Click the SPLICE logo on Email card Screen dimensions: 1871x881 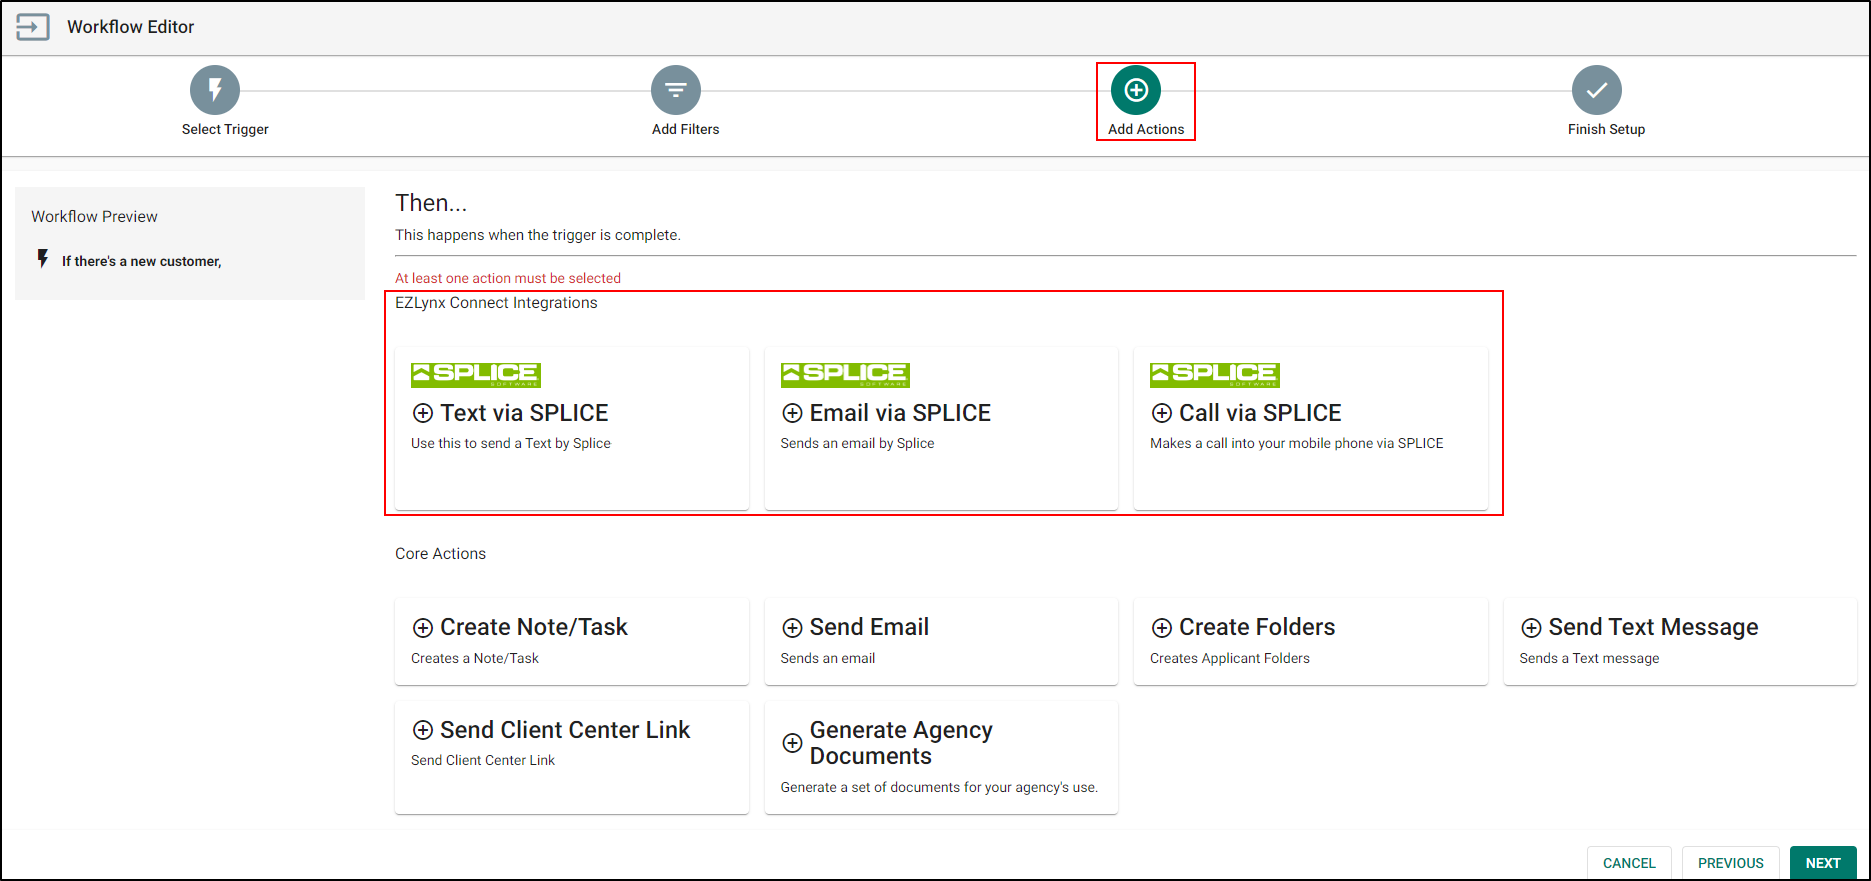click(845, 375)
